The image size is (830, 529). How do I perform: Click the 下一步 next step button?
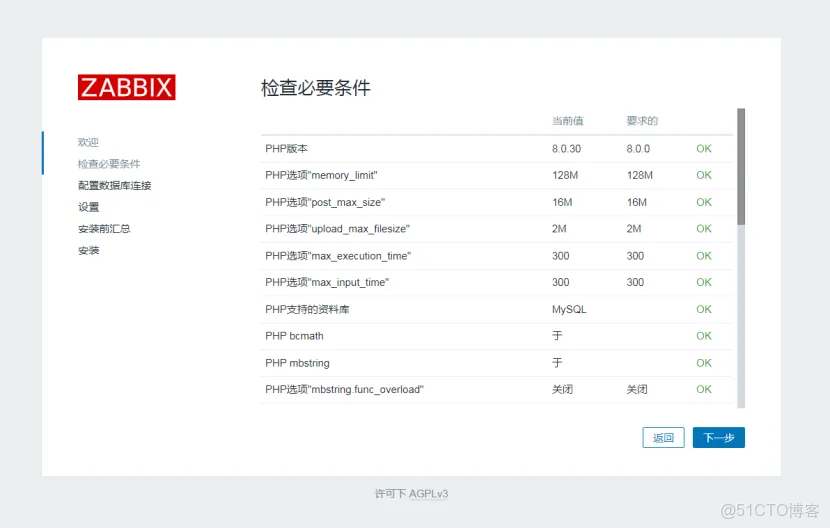tap(718, 437)
